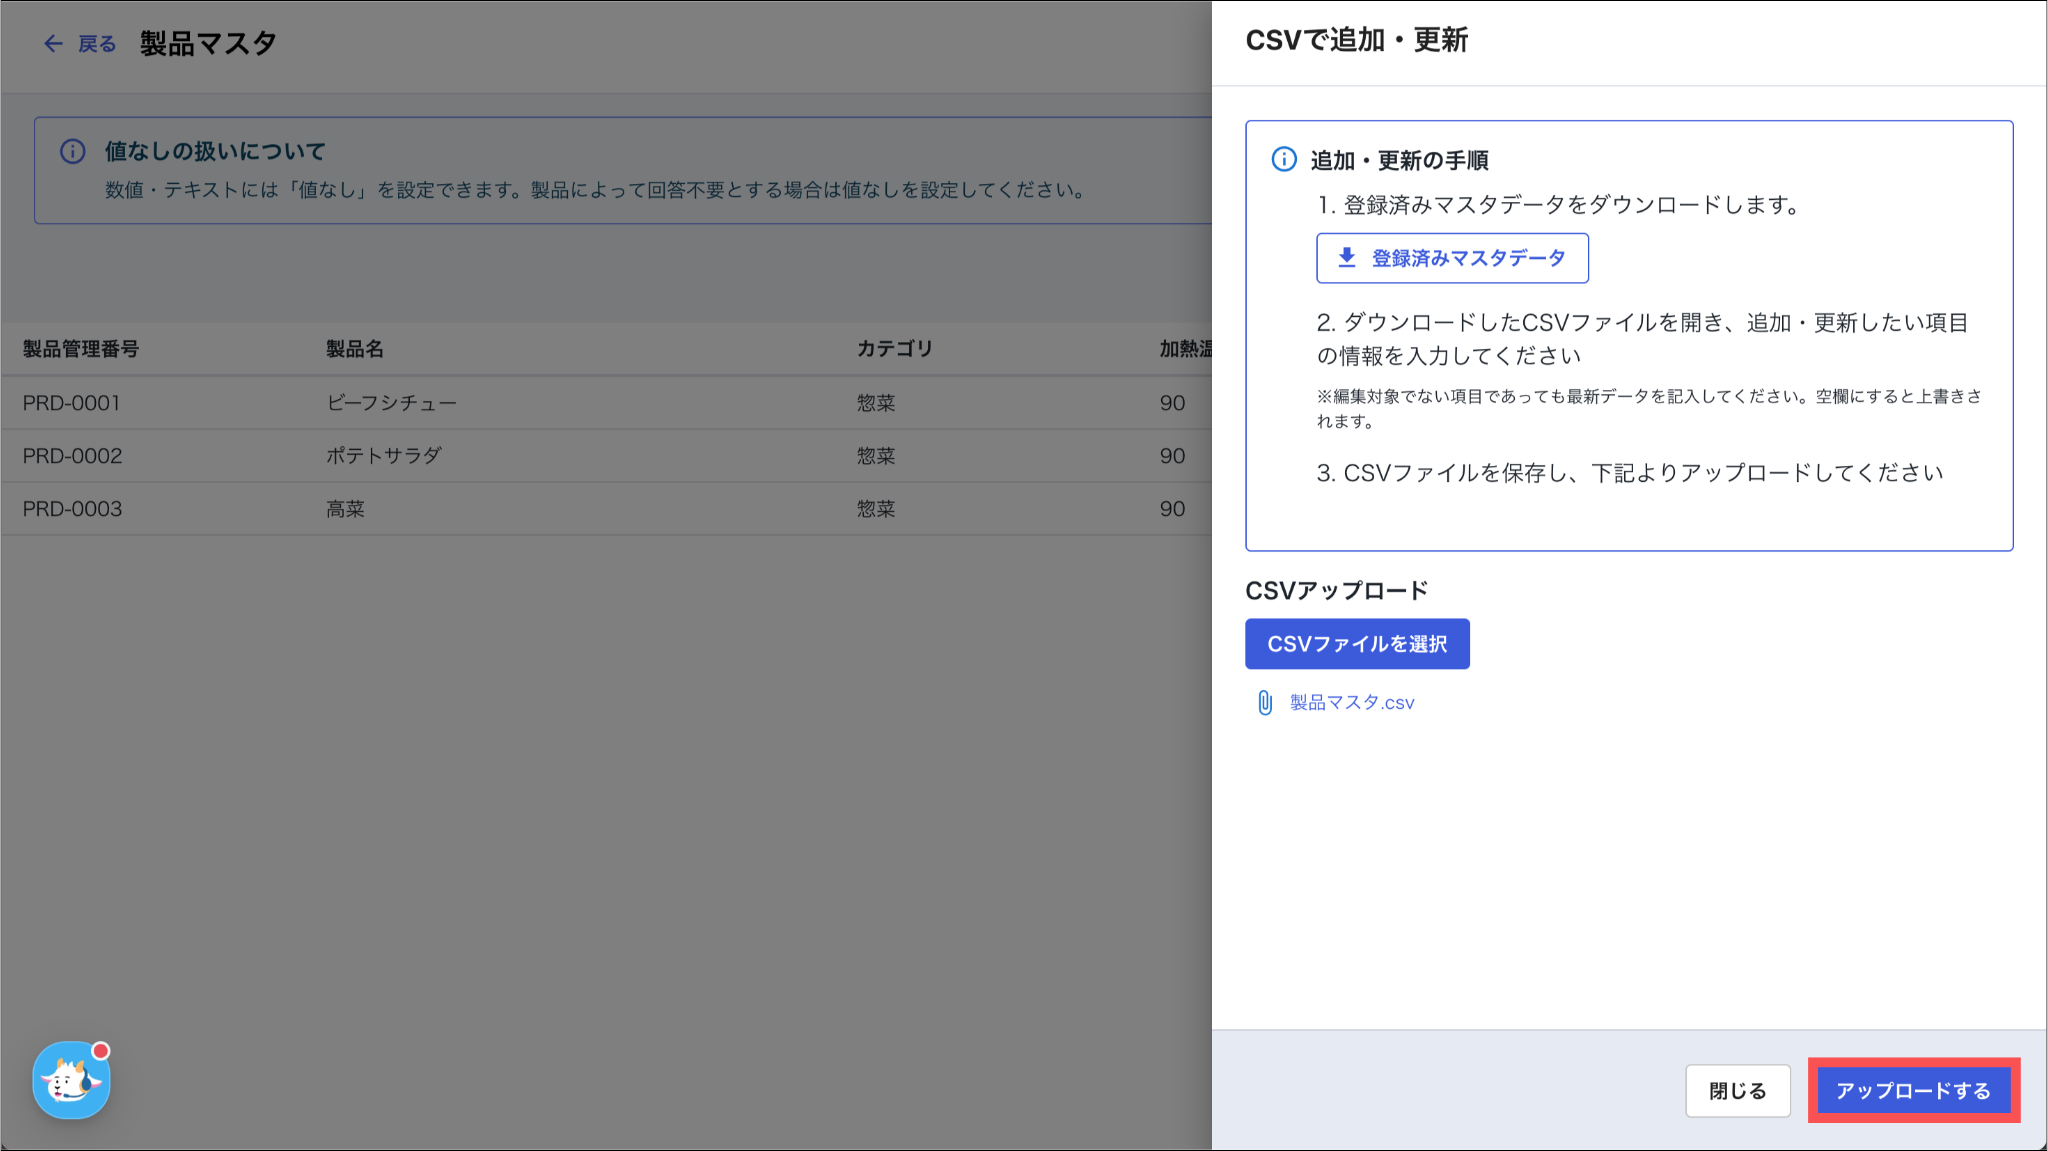Open the cow mascot support chat icon
The width and height of the screenshot is (2048, 1151).
(70, 1082)
